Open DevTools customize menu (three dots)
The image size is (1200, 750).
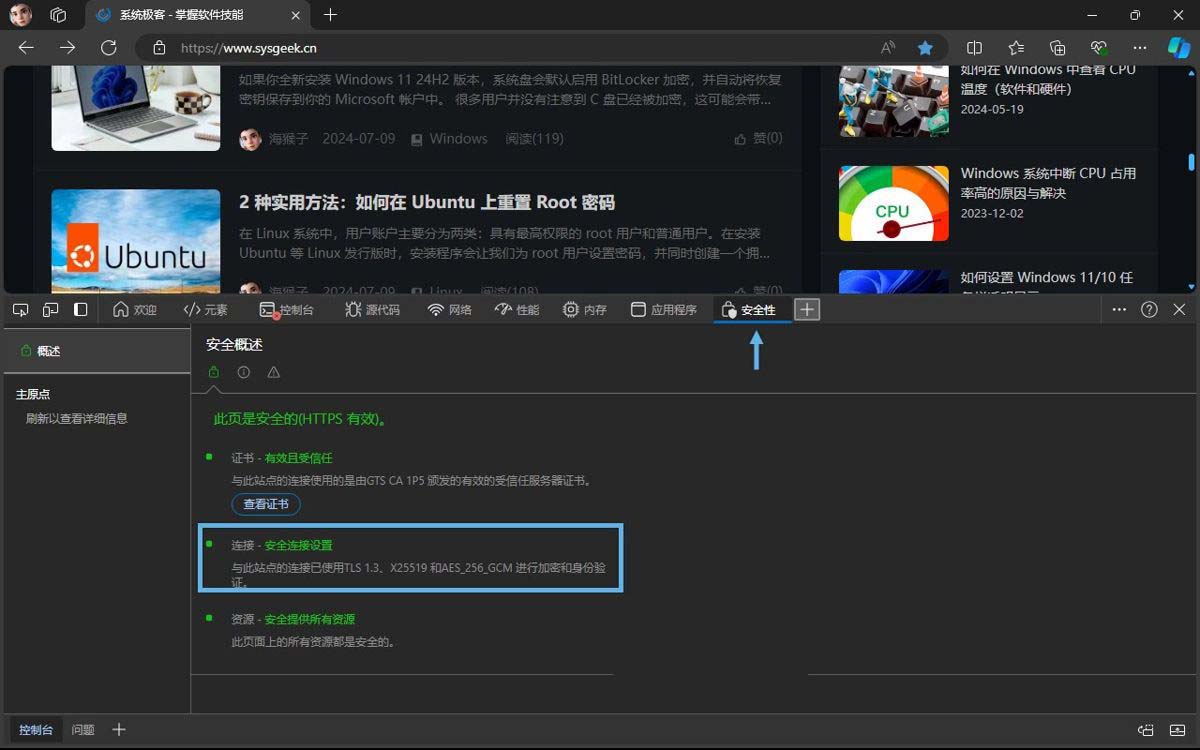pyautogui.click(x=1119, y=310)
